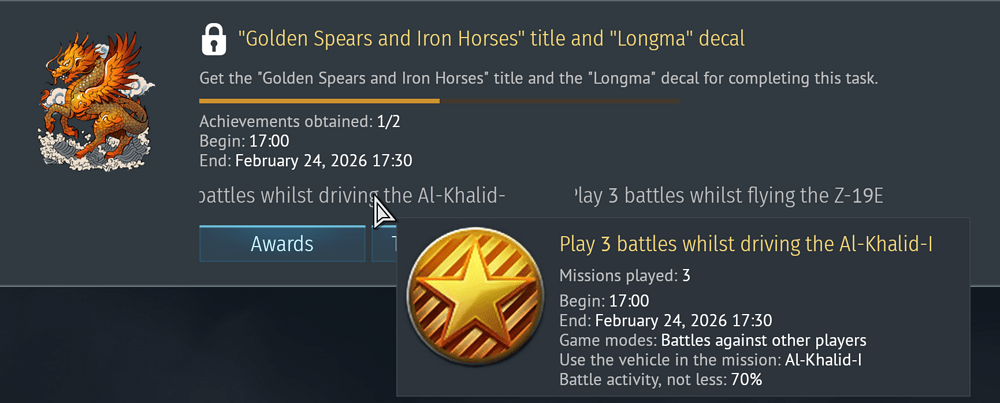
Task: Open the Awards button
Action: click(x=282, y=244)
